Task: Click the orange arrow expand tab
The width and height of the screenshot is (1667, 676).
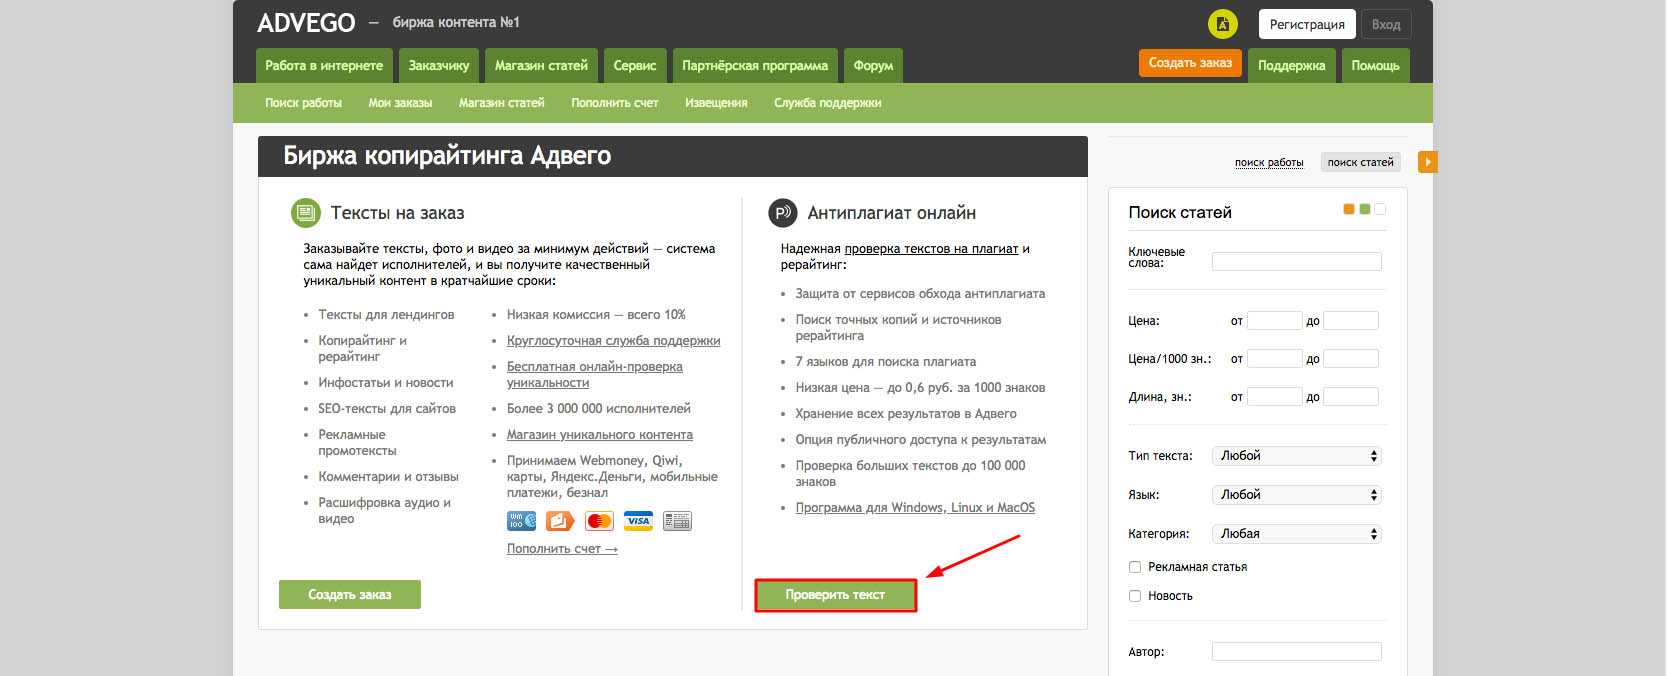Action: [x=1428, y=161]
